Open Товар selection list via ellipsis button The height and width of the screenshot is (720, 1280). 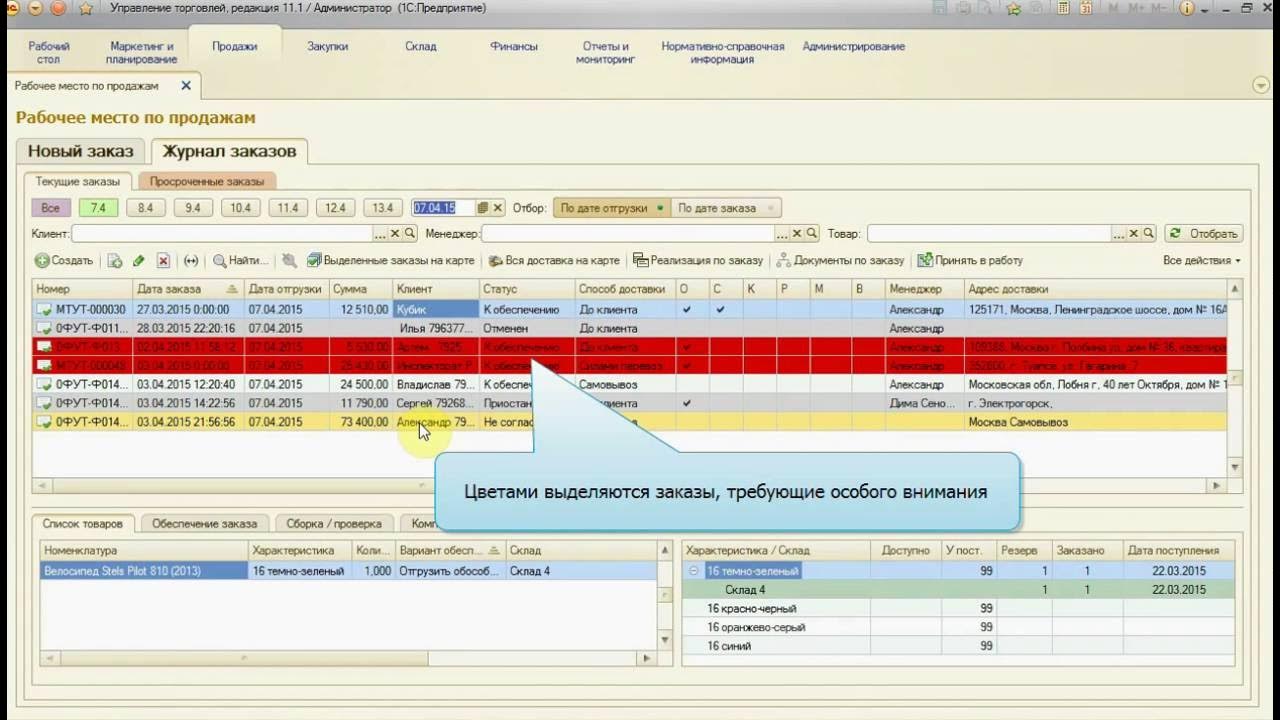pyautogui.click(x=1118, y=233)
